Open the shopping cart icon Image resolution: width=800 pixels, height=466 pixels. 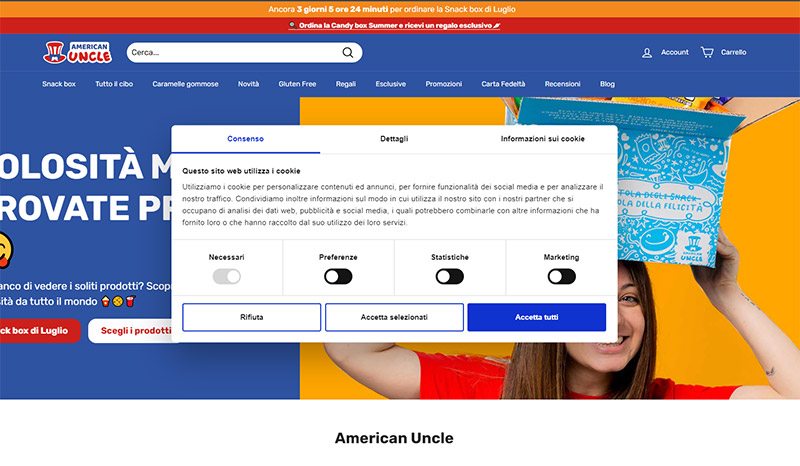point(707,52)
